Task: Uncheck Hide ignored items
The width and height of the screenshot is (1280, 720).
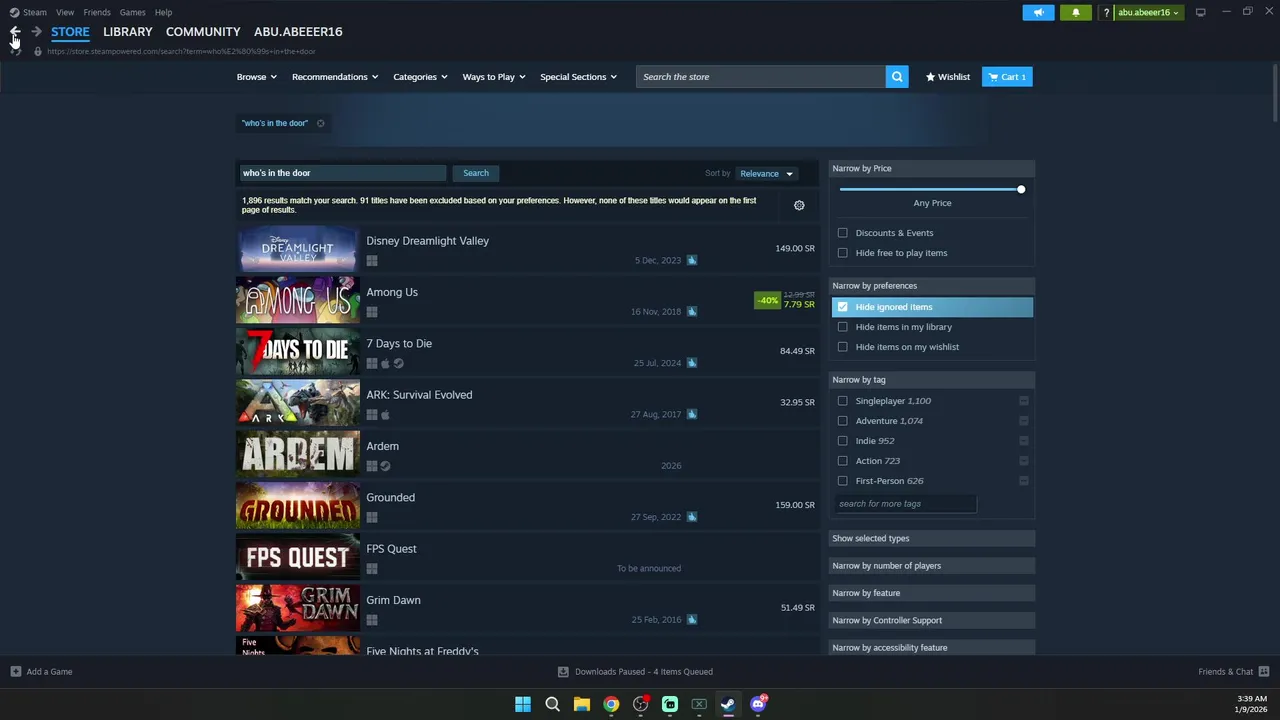Action: pos(843,307)
